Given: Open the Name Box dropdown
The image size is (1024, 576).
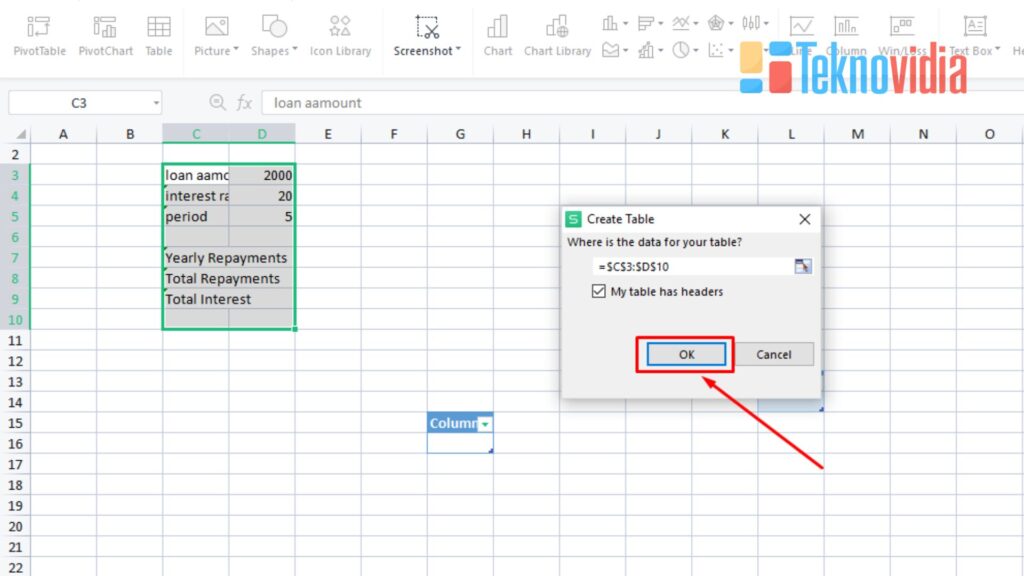Looking at the screenshot, I should coord(156,102).
